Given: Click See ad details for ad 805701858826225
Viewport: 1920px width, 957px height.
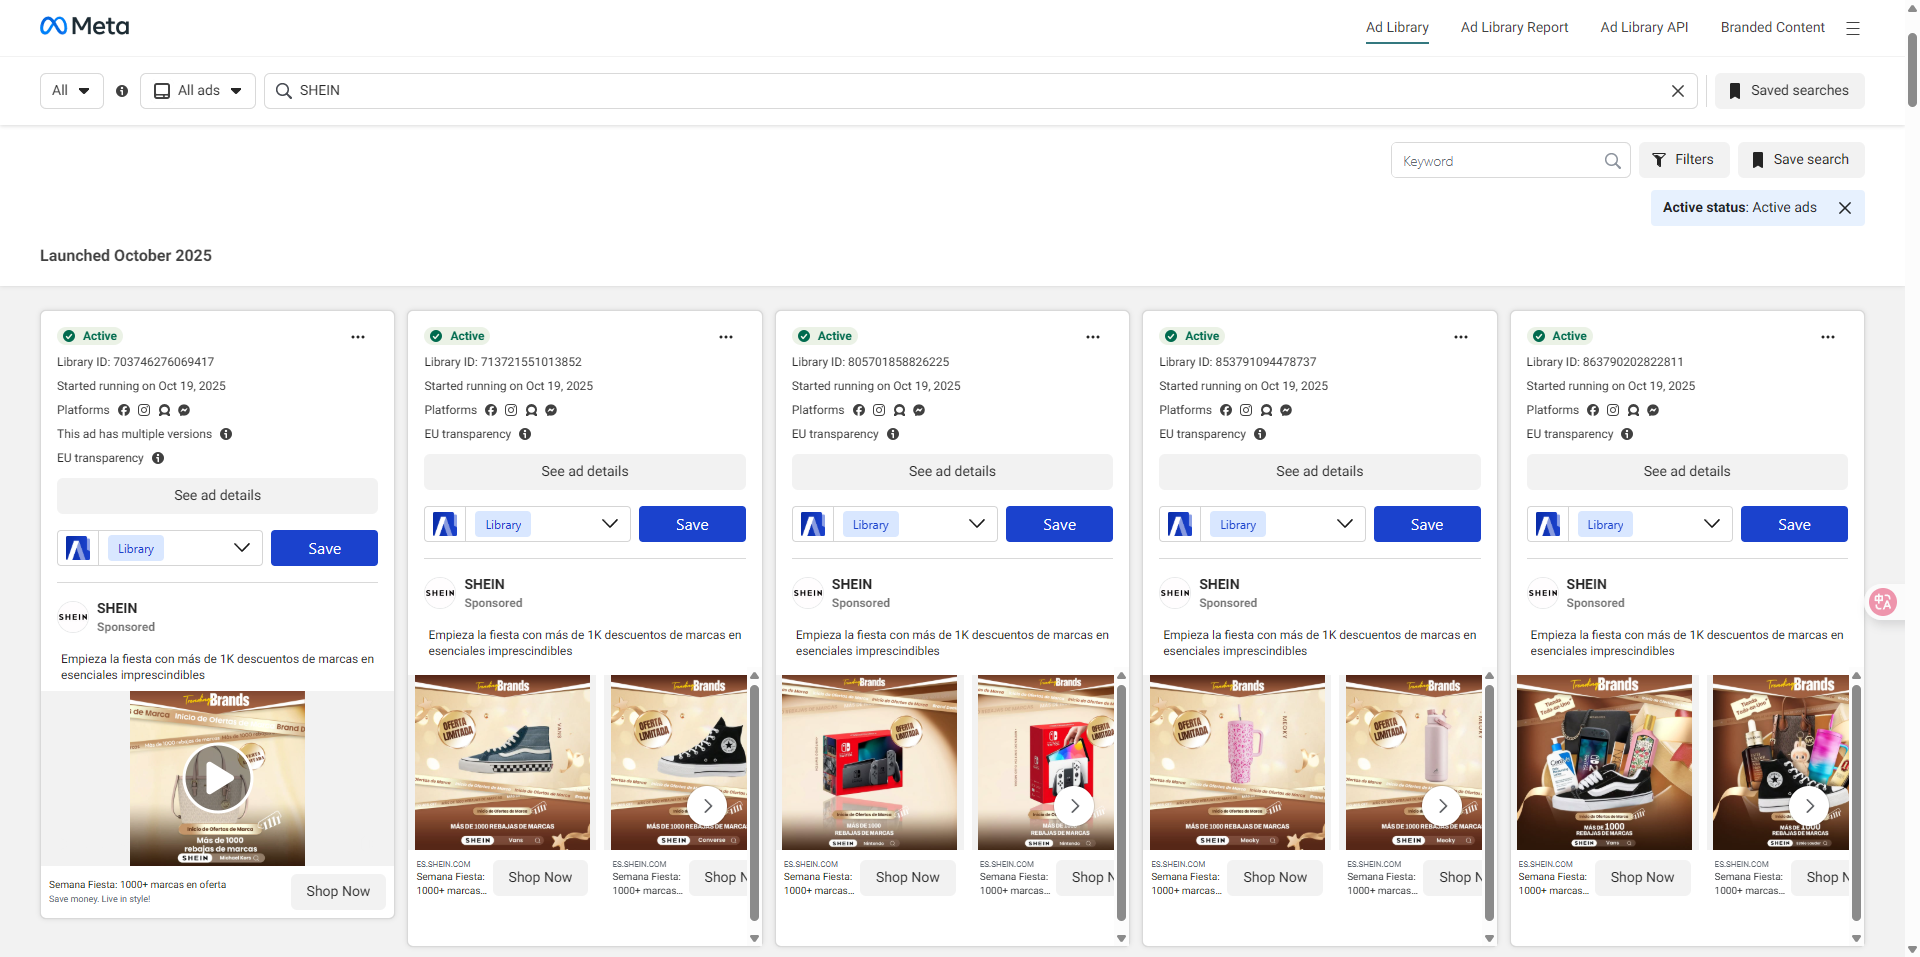Looking at the screenshot, I should tap(952, 472).
